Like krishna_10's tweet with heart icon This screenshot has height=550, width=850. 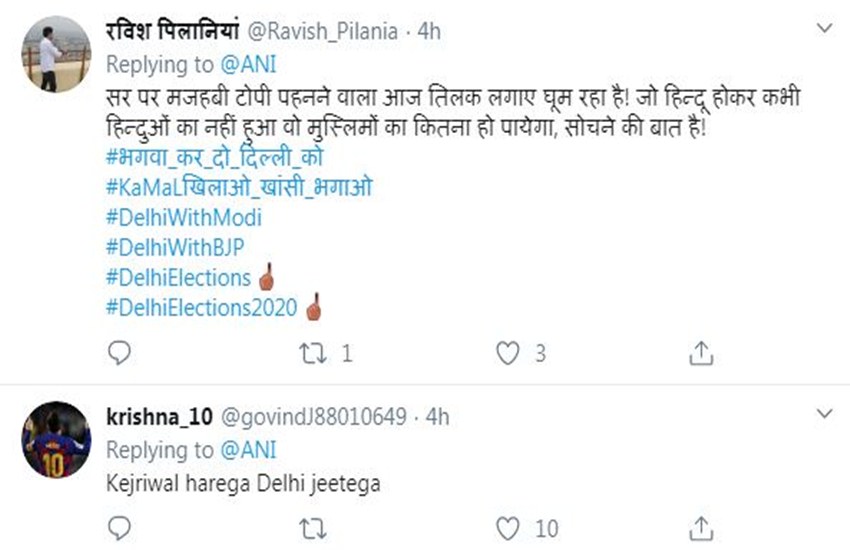click(x=509, y=525)
